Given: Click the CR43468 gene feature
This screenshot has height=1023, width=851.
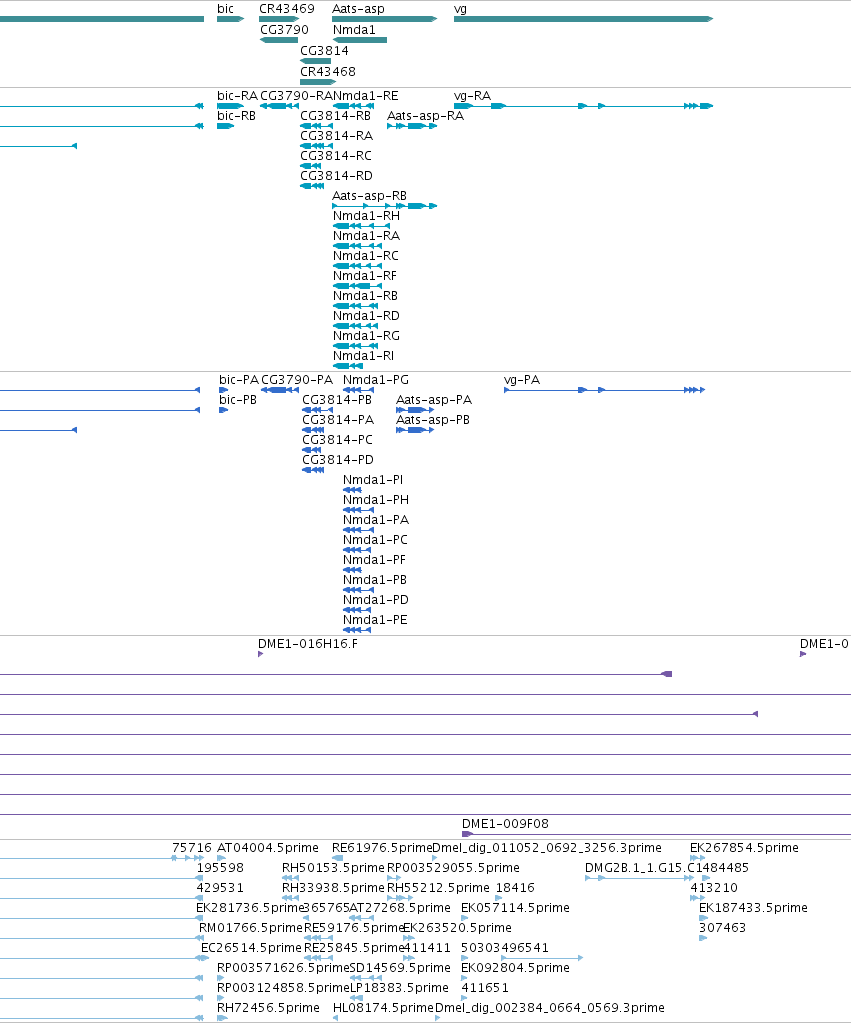Looking at the screenshot, I should 318,82.
